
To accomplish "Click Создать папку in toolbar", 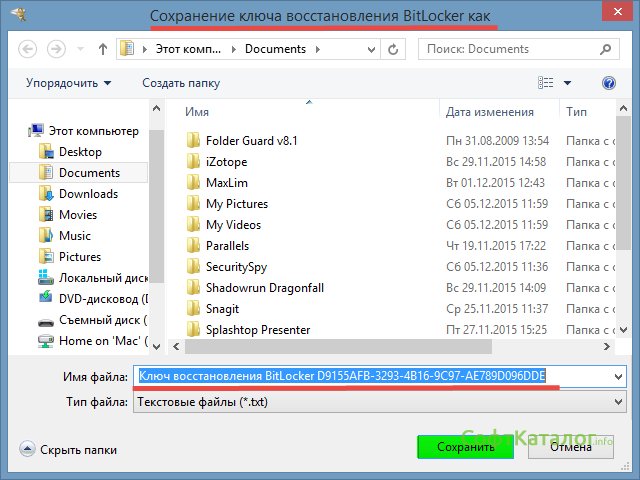I will [x=181, y=83].
